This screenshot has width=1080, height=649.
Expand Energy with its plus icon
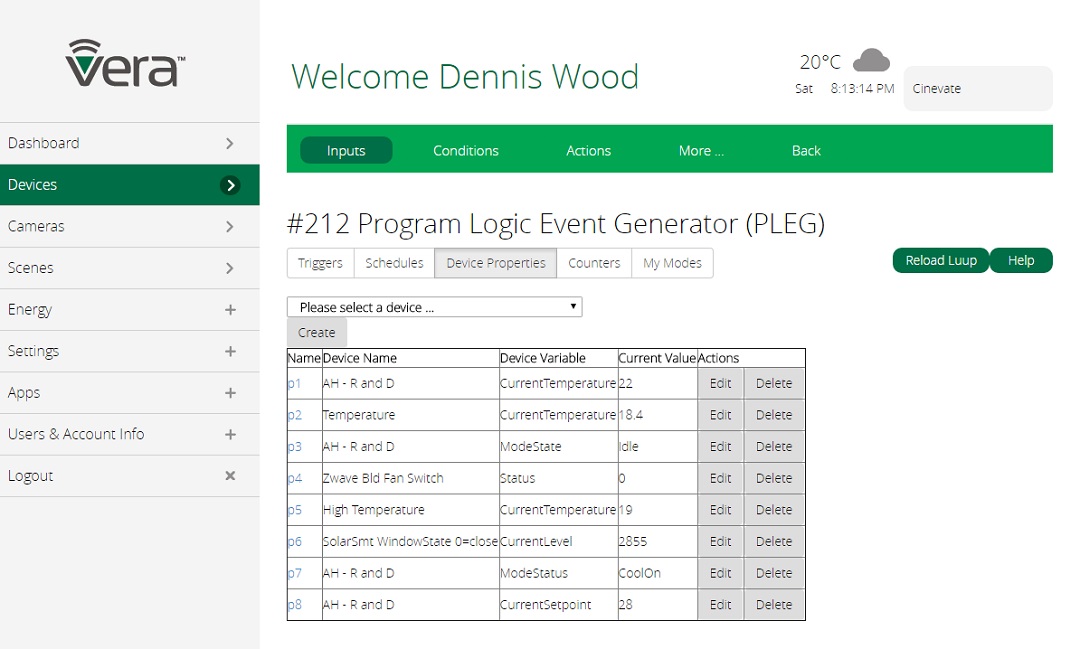coord(230,310)
